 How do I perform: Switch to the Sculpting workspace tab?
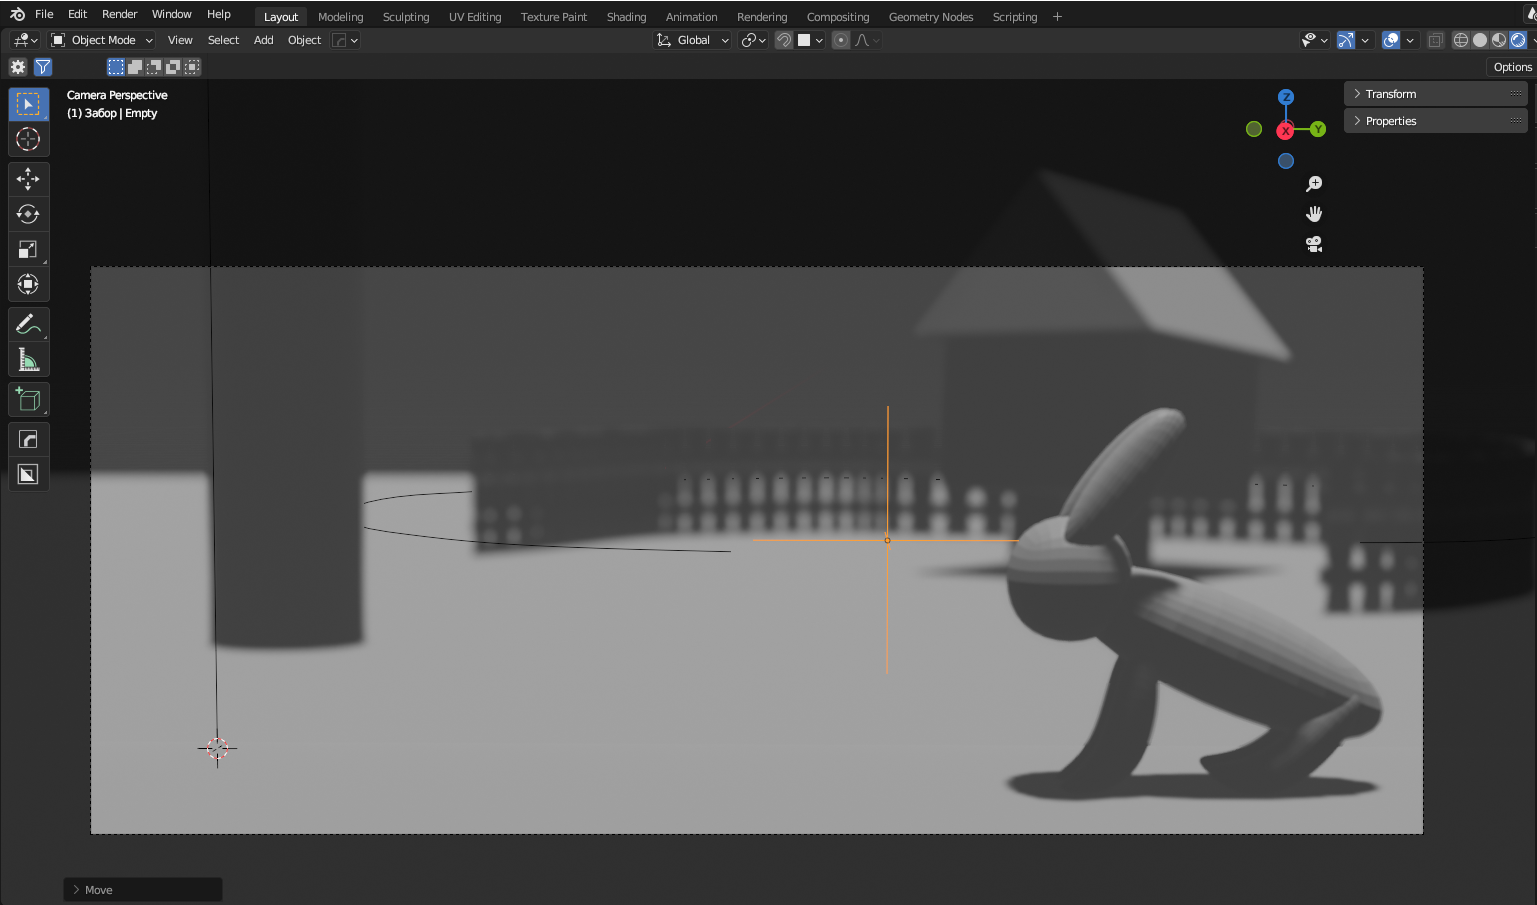(x=405, y=17)
